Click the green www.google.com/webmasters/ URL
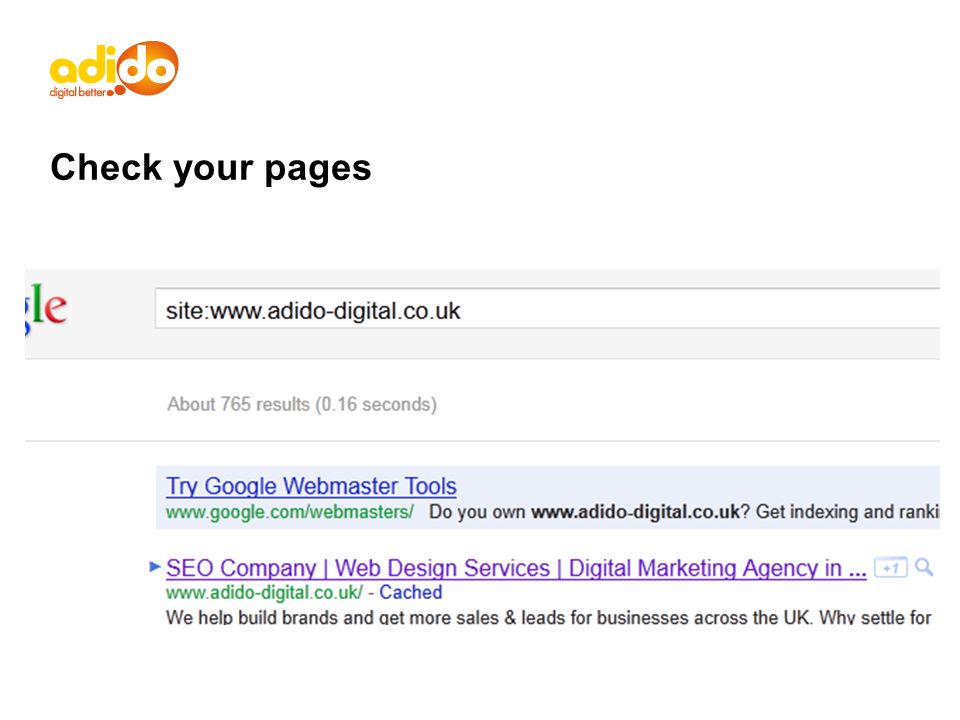 [290, 512]
